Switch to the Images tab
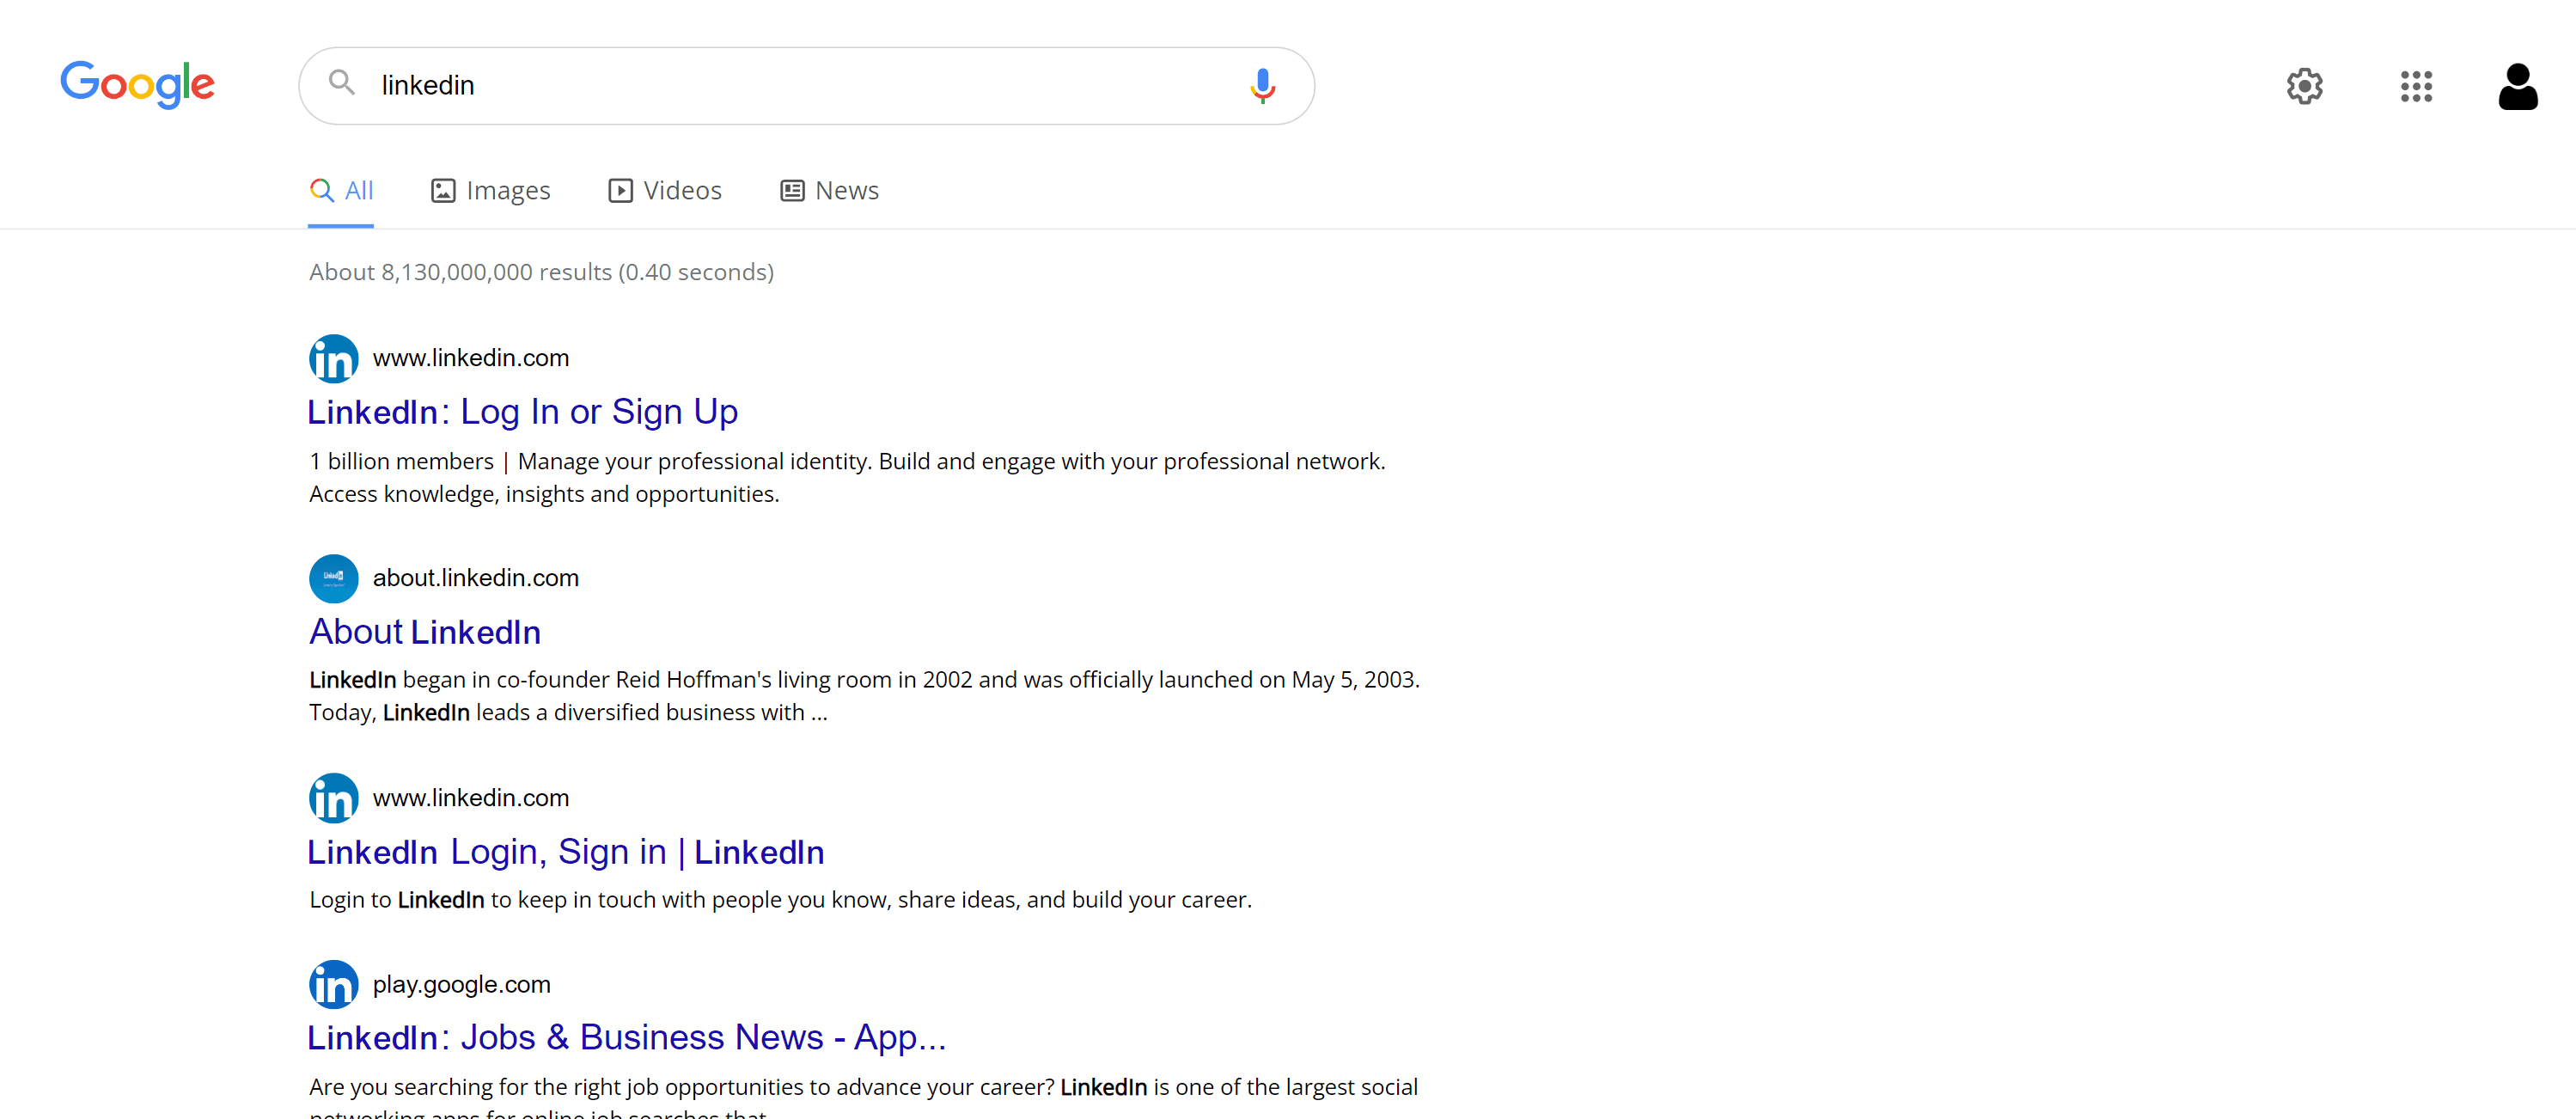2576x1119 pixels. (x=490, y=190)
